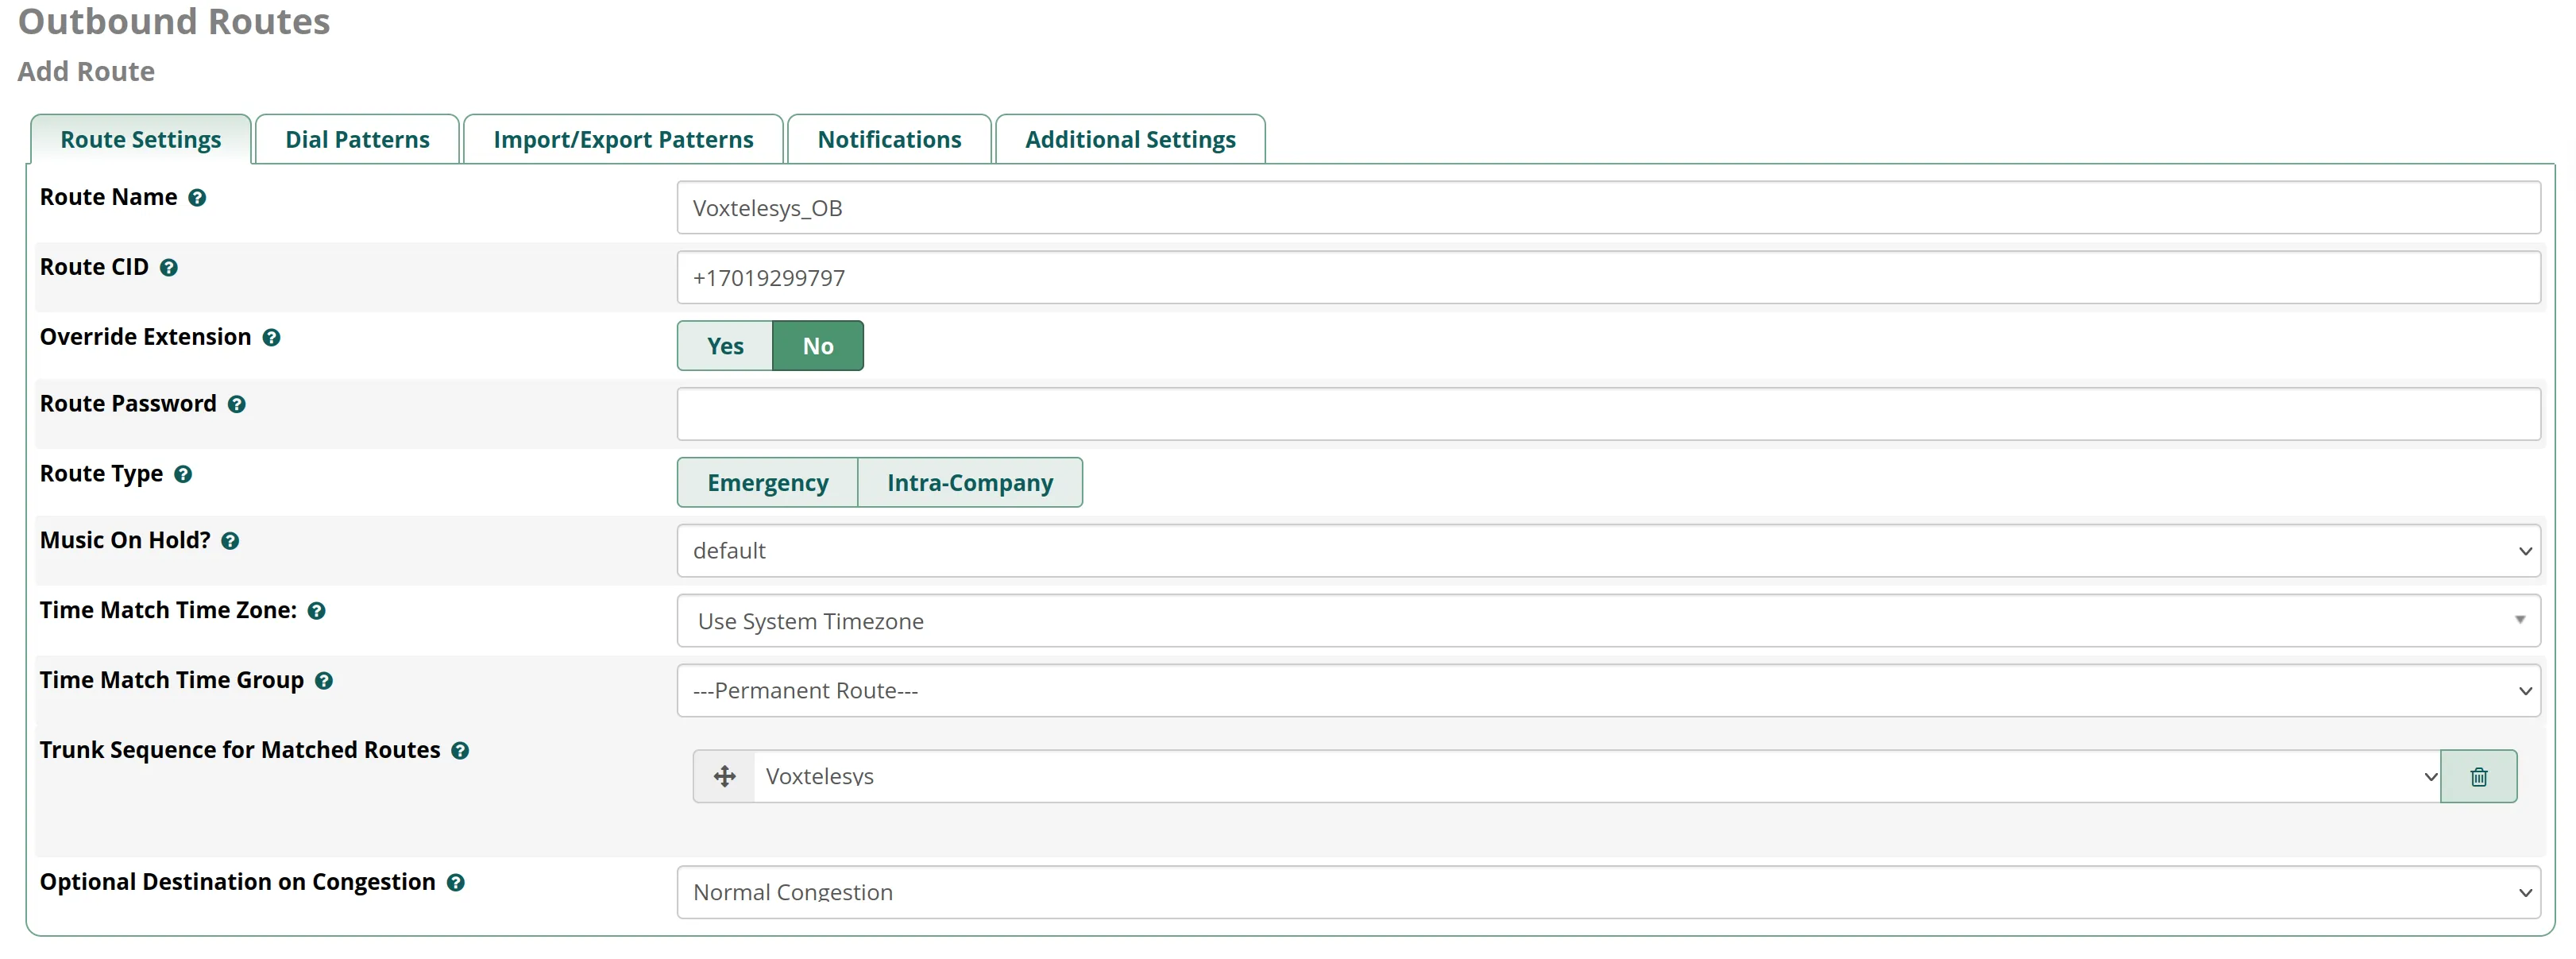Screen dimensions: 2576x959
Task: Open the Import/Export Patterns section
Action: tap(622, 139)
